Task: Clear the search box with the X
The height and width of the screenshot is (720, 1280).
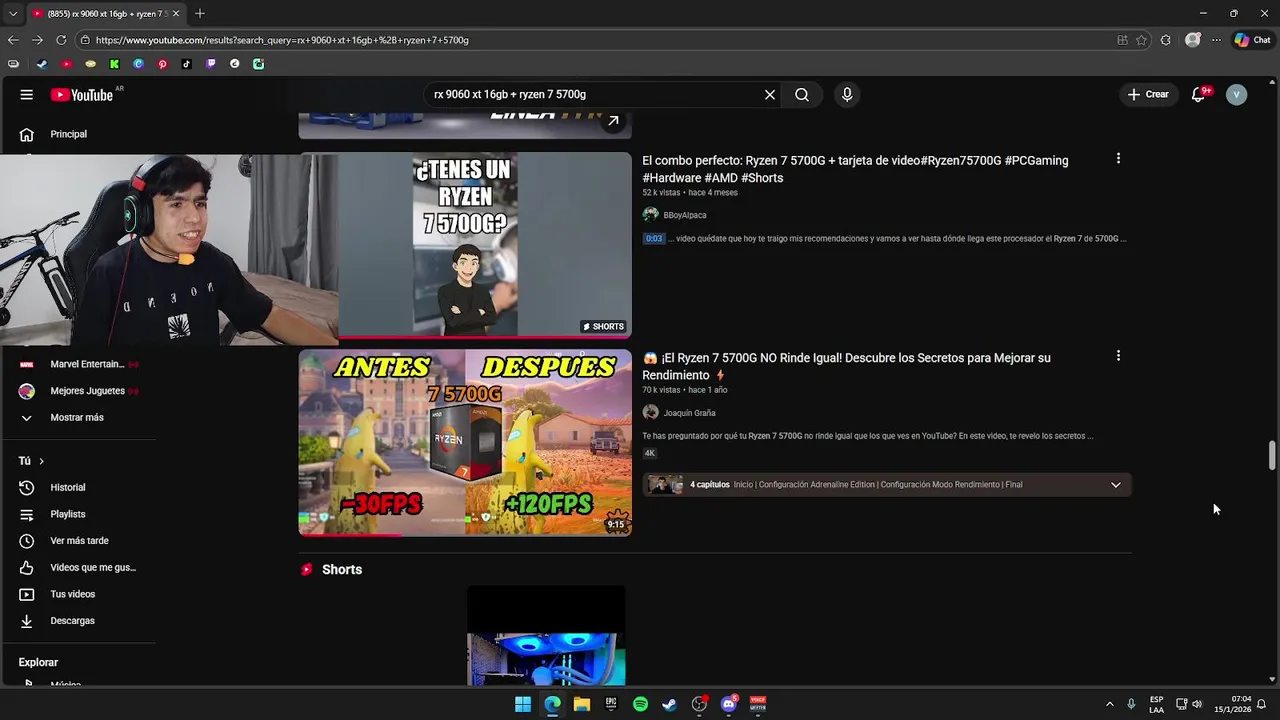Action: coord(770,94)
